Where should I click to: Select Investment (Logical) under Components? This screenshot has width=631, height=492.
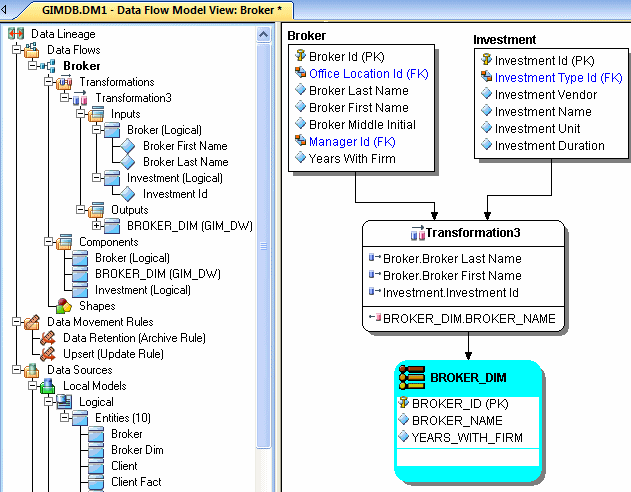pos(143,290)
